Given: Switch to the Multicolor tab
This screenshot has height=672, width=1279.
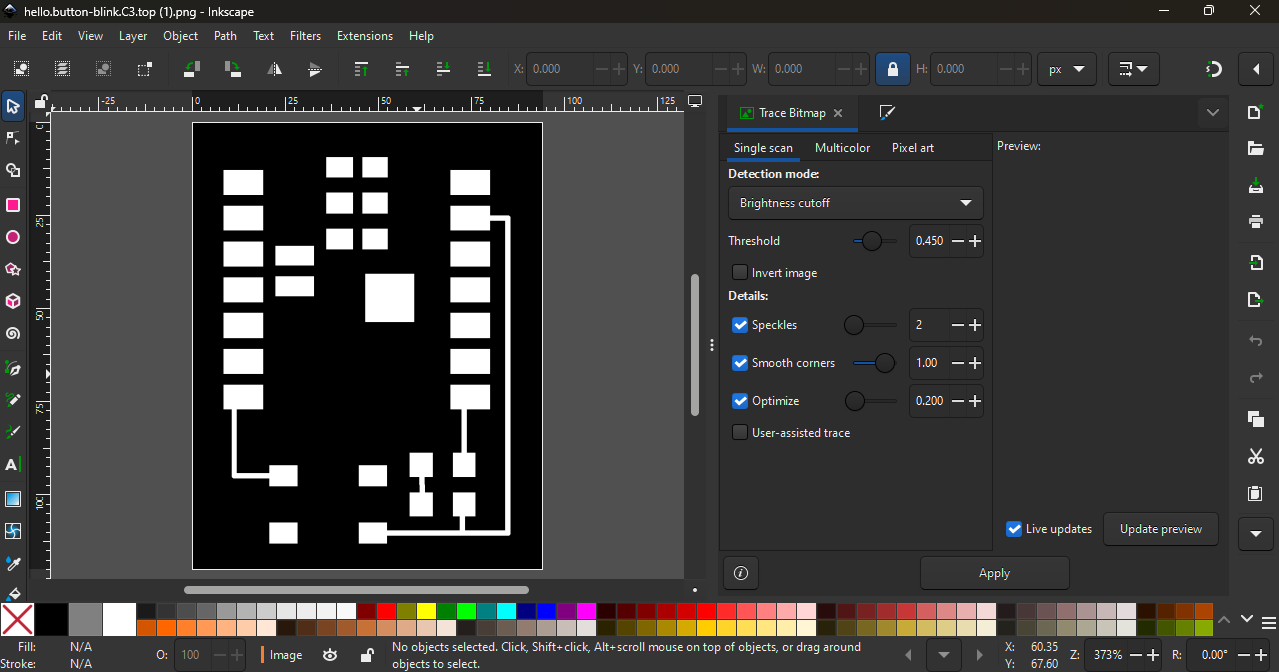Looking at the screenshot, I should click(x=842, y=148).
